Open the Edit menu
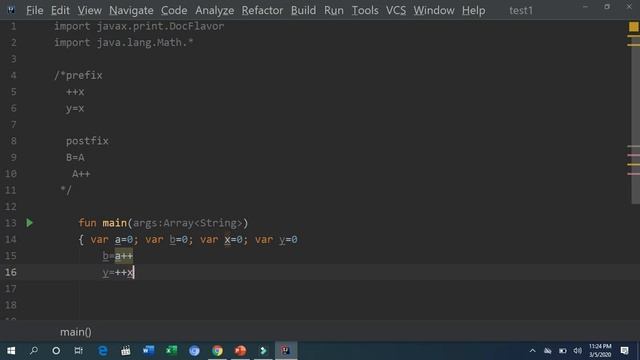Image resolution: width=640 pixels, height=360 pixels. 60,10
